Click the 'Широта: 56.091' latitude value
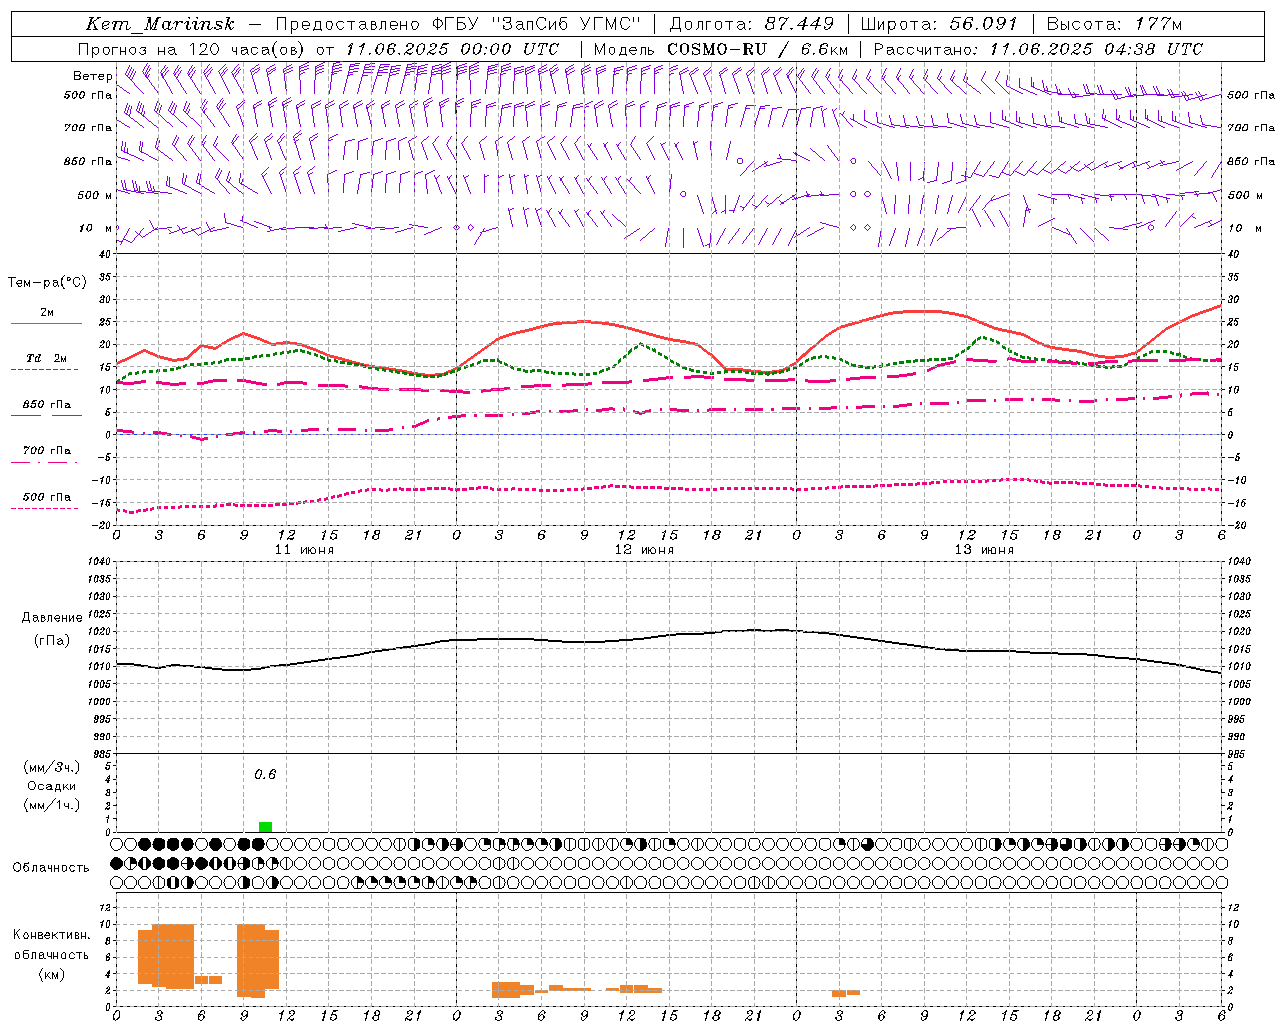Viewport: 1280px width, 1024px height. coord(939,24)
